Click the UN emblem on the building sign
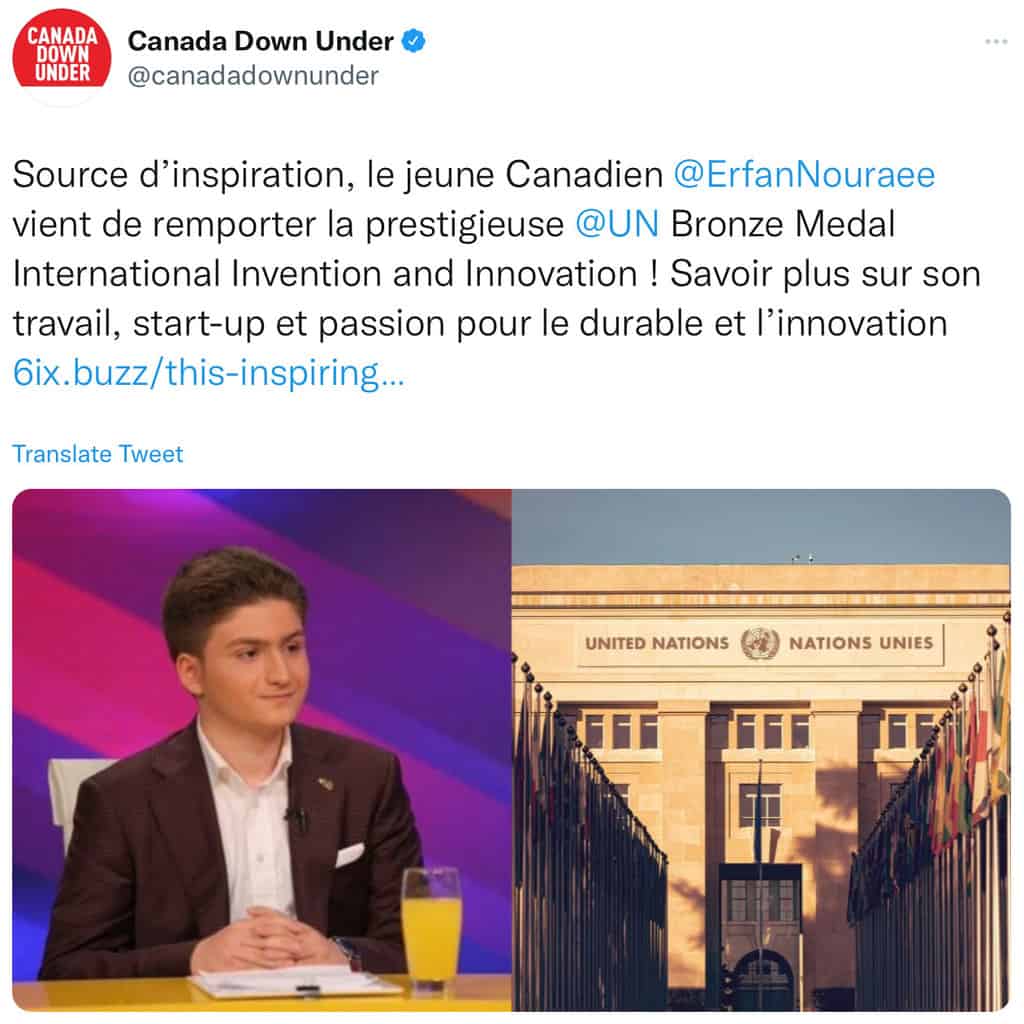The height and width of the screenshot is (1024, 1024). click(760, 643)
